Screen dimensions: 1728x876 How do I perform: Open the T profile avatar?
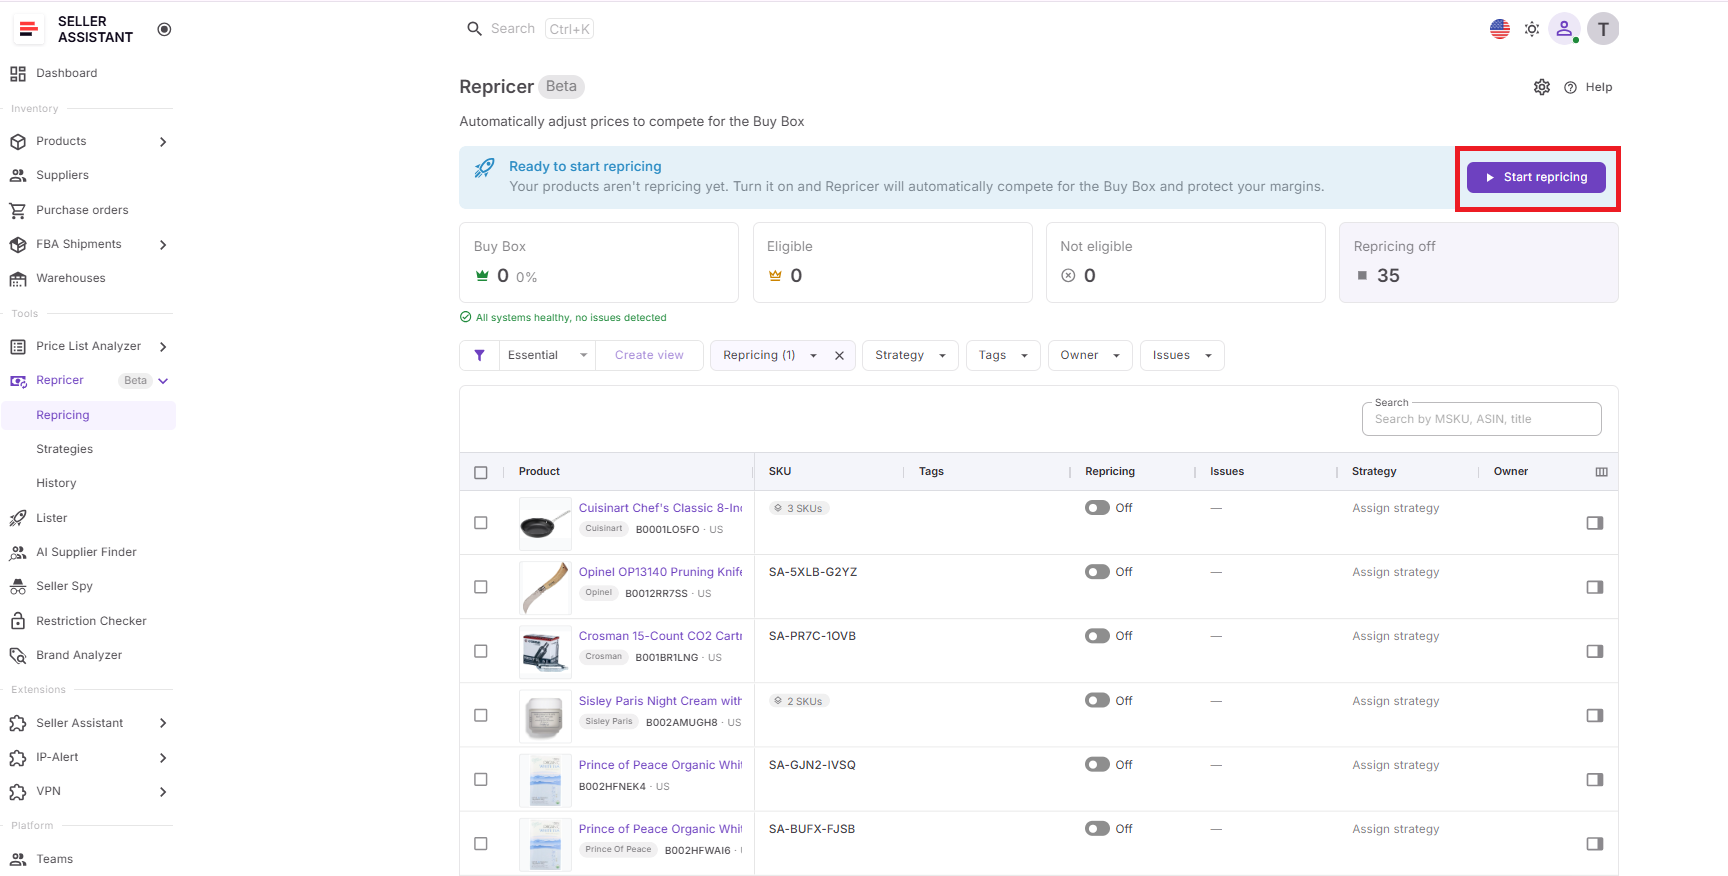[1603, 29]
